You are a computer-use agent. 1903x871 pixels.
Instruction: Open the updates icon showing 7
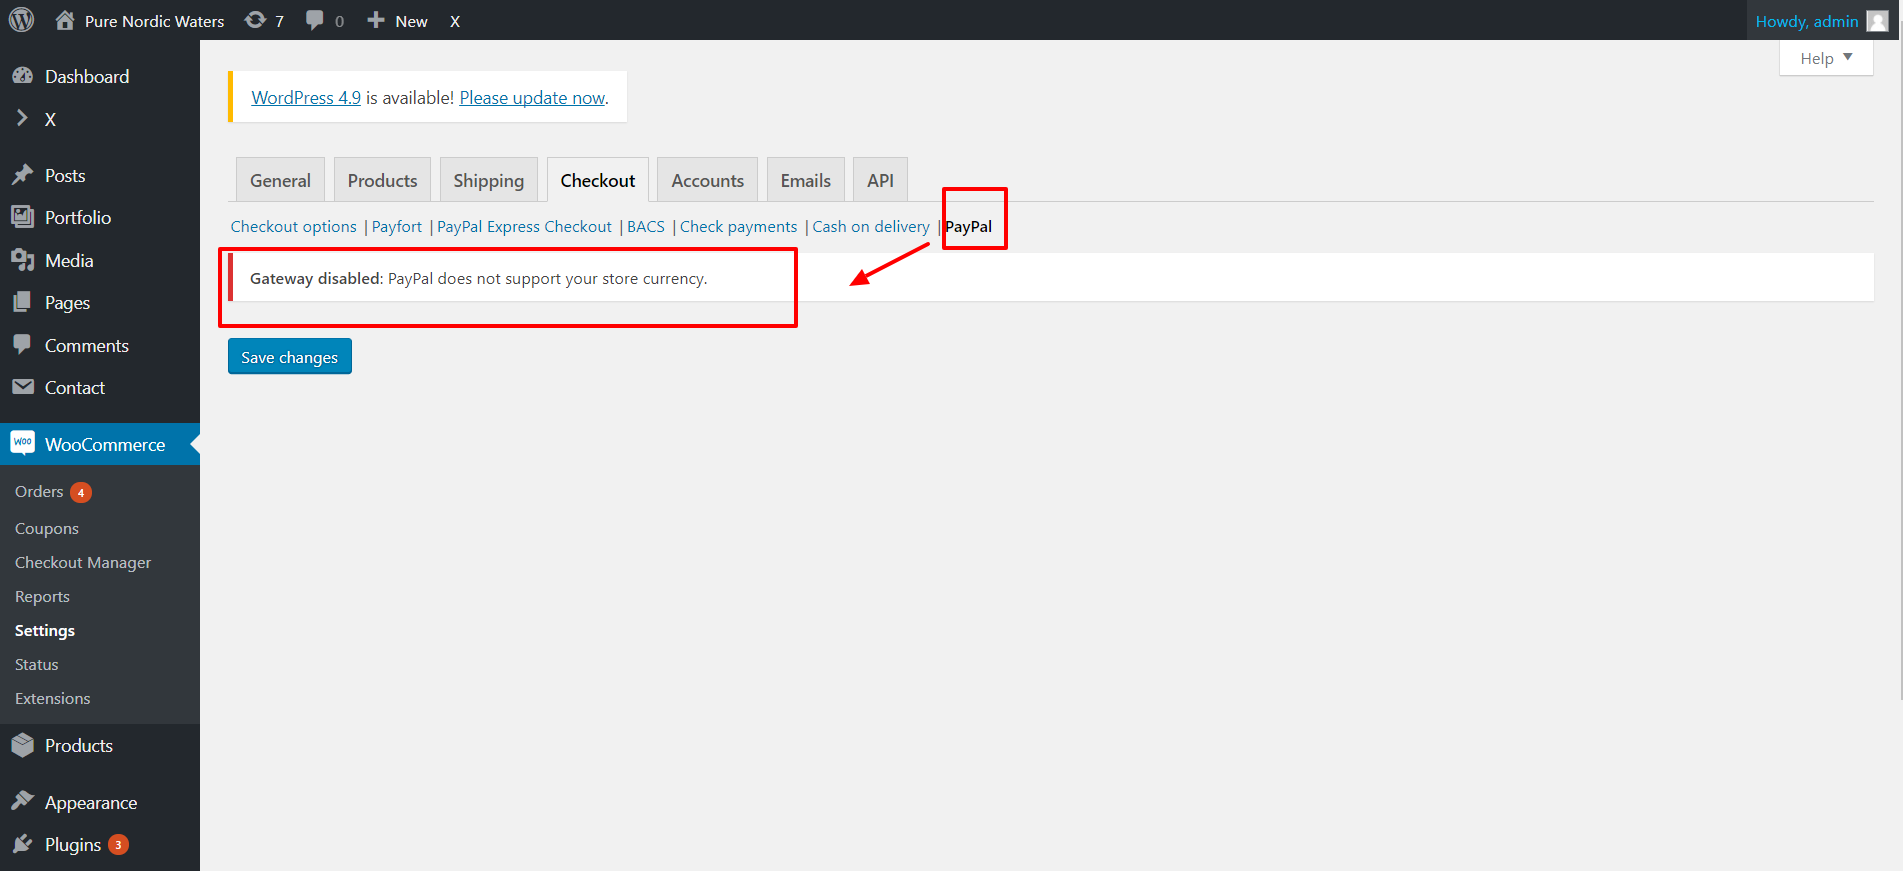tap(256, 20)
